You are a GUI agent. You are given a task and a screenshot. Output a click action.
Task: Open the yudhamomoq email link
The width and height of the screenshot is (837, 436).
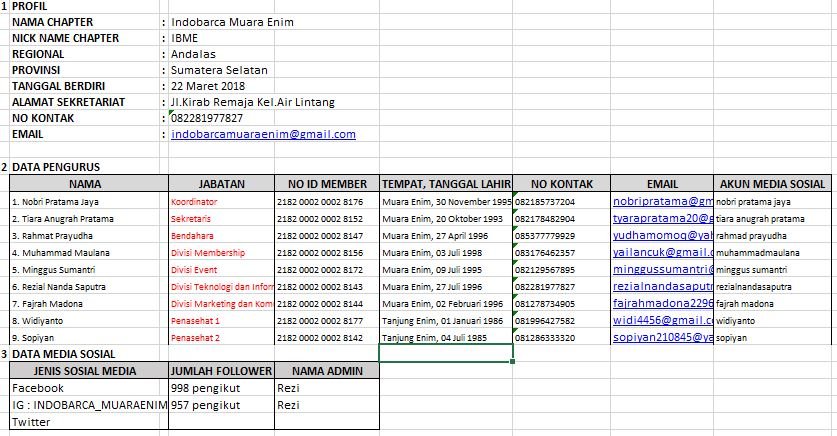[x=662, y=235]
